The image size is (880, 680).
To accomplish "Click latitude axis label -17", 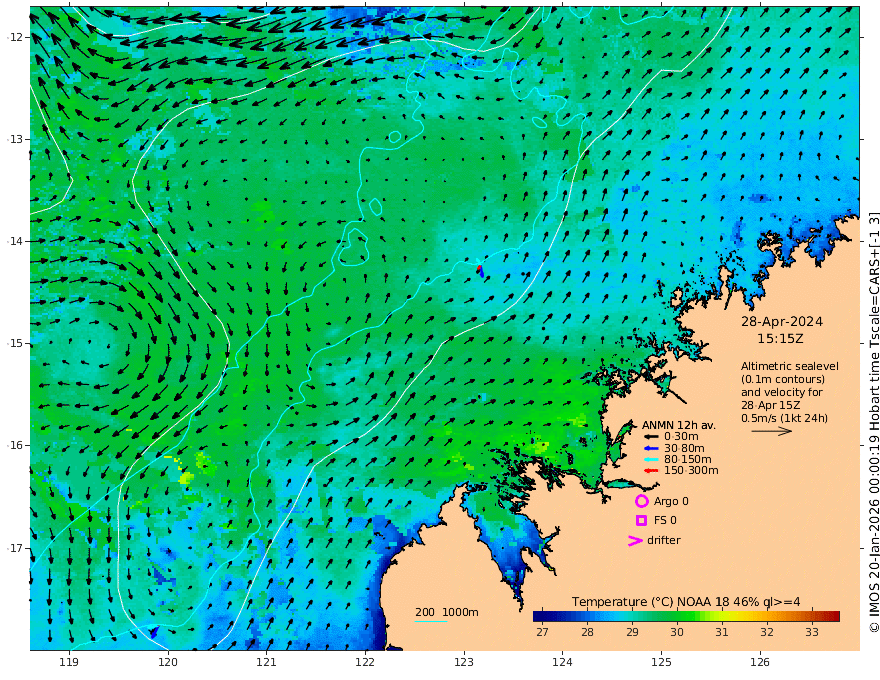I will pos(15,548).
